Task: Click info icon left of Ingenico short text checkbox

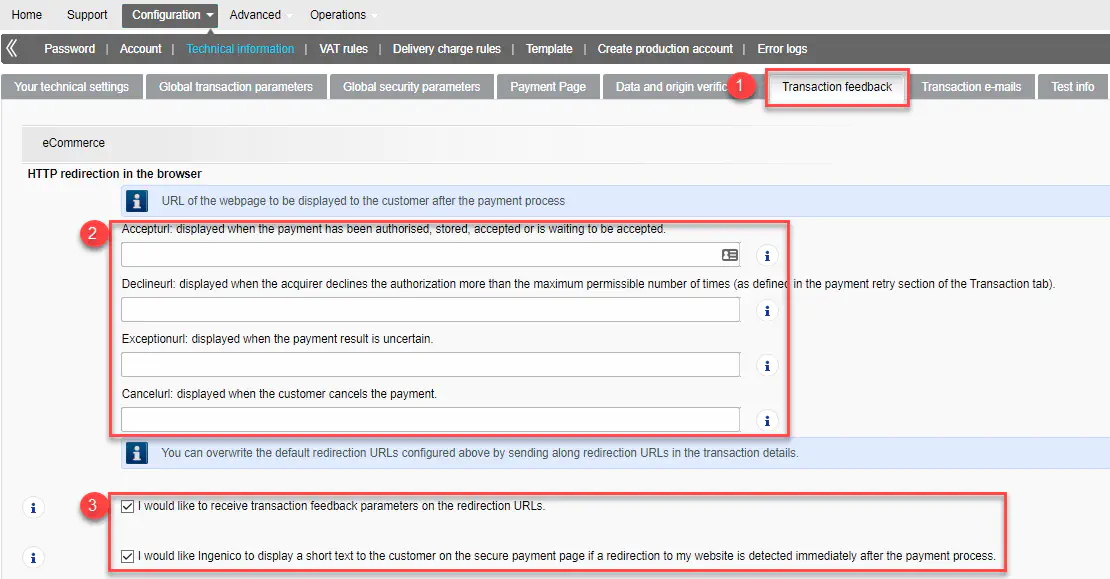Action: pyautogui.click(x=33, y=558)
